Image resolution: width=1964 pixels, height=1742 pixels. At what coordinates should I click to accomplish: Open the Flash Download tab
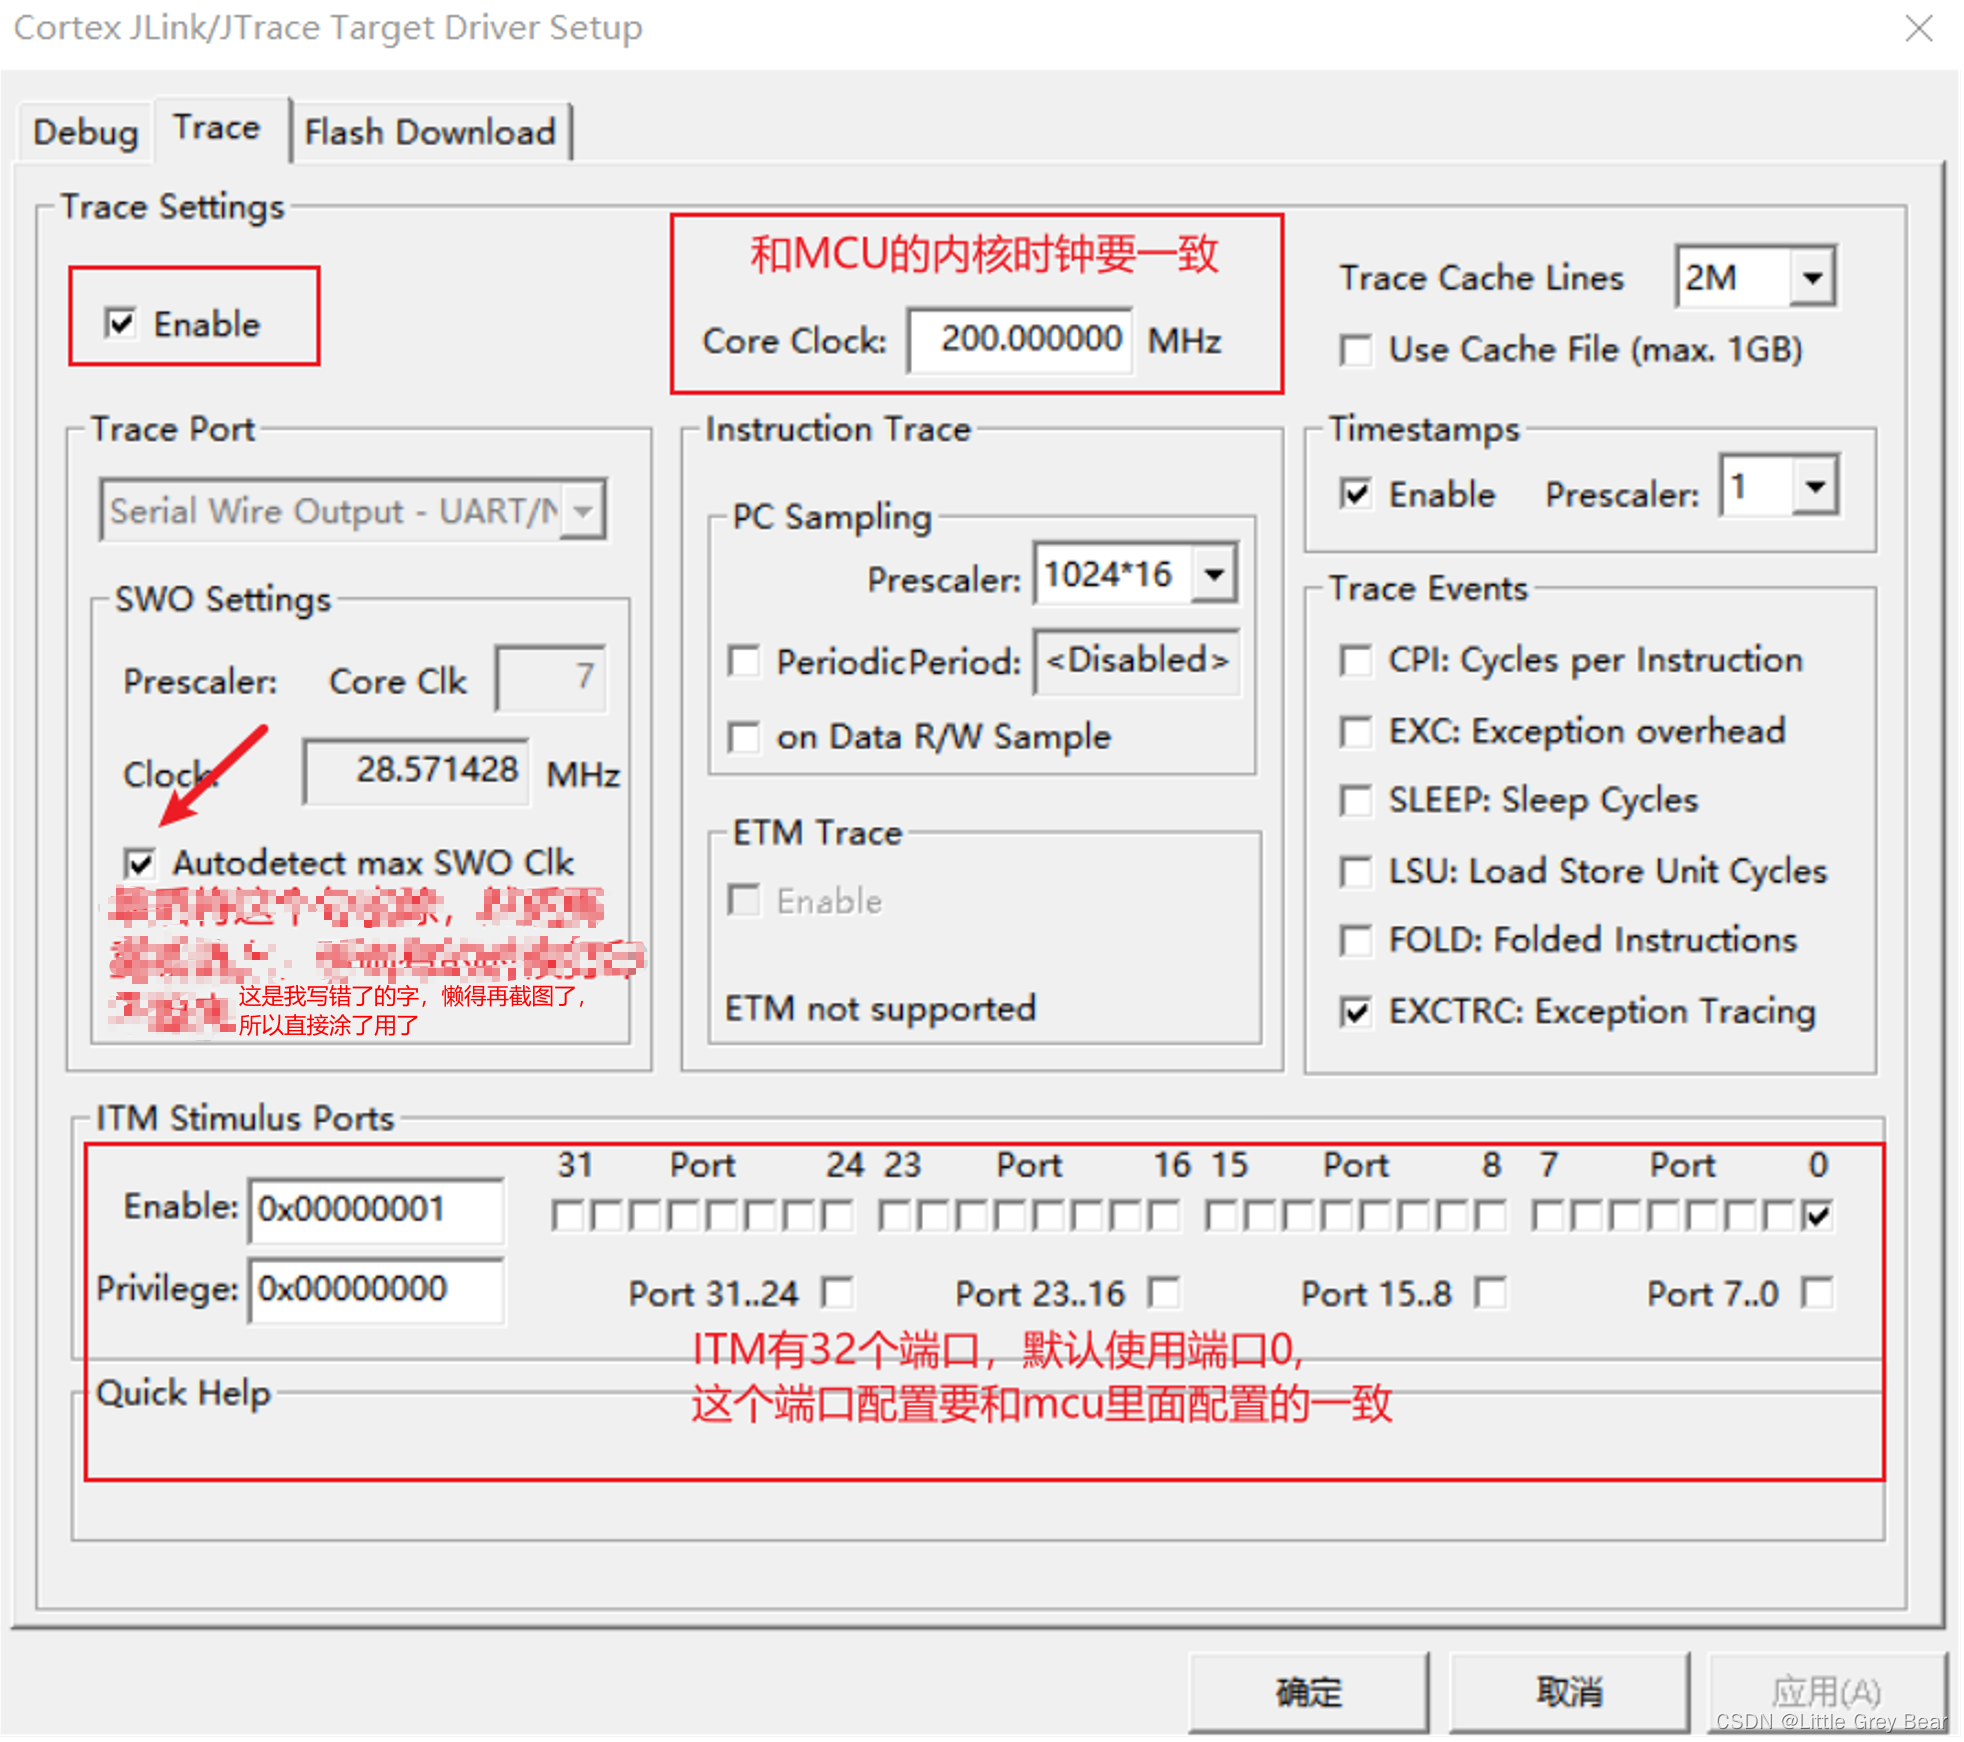[x=430, y=132]
